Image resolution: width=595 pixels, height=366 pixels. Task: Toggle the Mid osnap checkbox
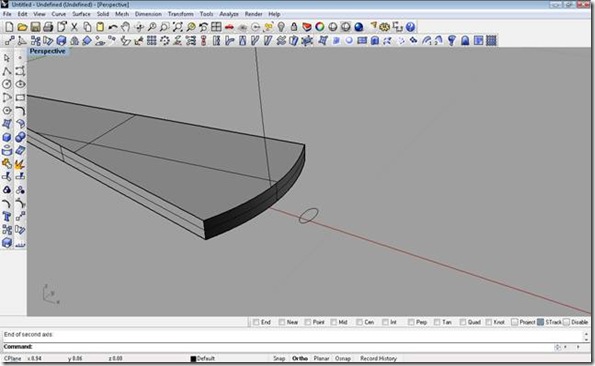[334, 322]
